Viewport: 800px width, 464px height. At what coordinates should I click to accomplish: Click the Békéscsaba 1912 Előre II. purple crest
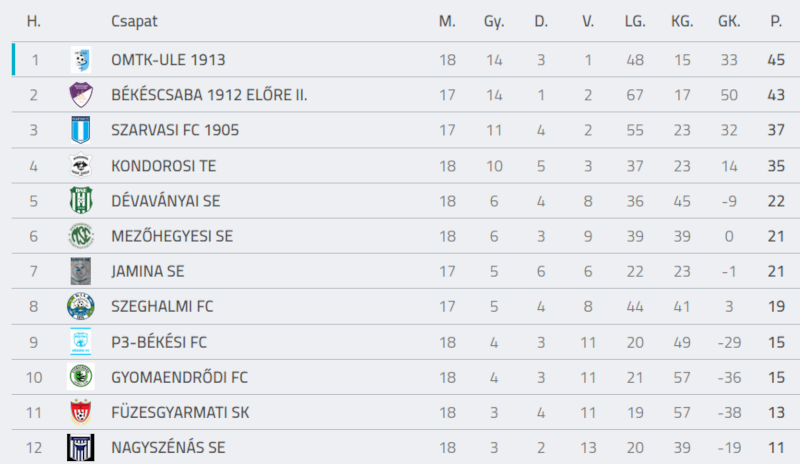[81, 95]
